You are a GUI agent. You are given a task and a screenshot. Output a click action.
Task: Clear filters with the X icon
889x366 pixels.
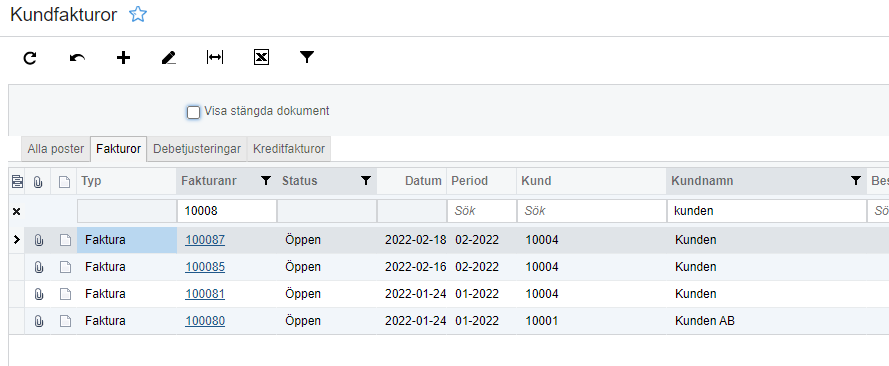coord(16,211)
